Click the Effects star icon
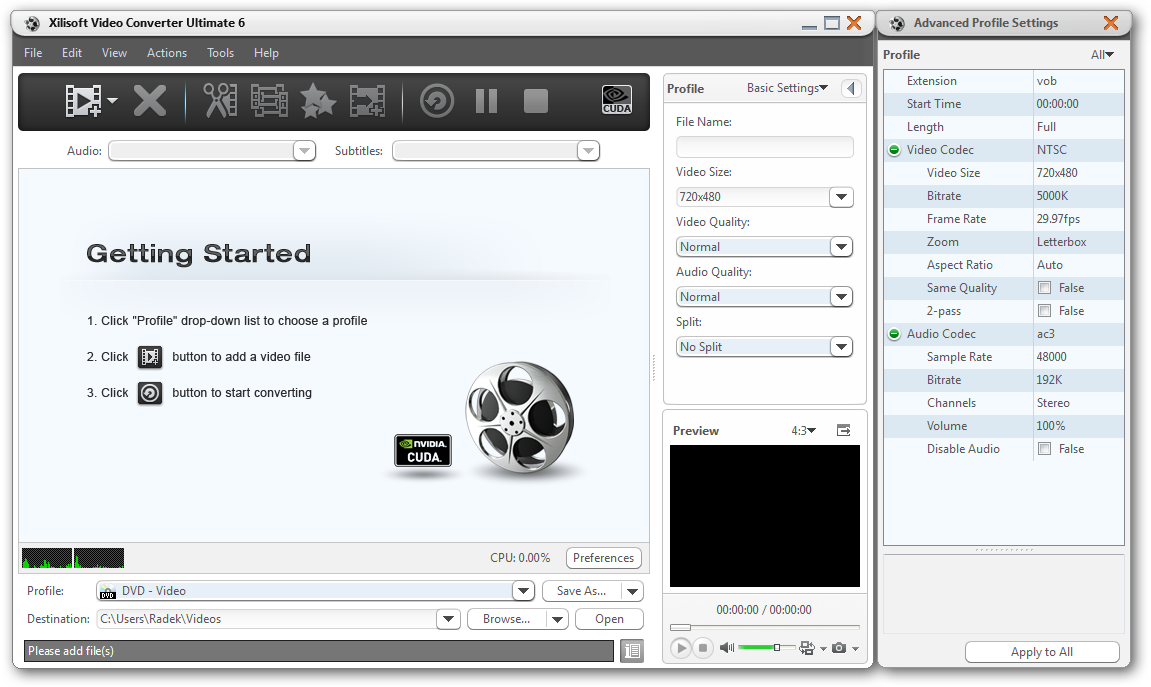Screen dimensions: 1151x687 tap(318, 101)
